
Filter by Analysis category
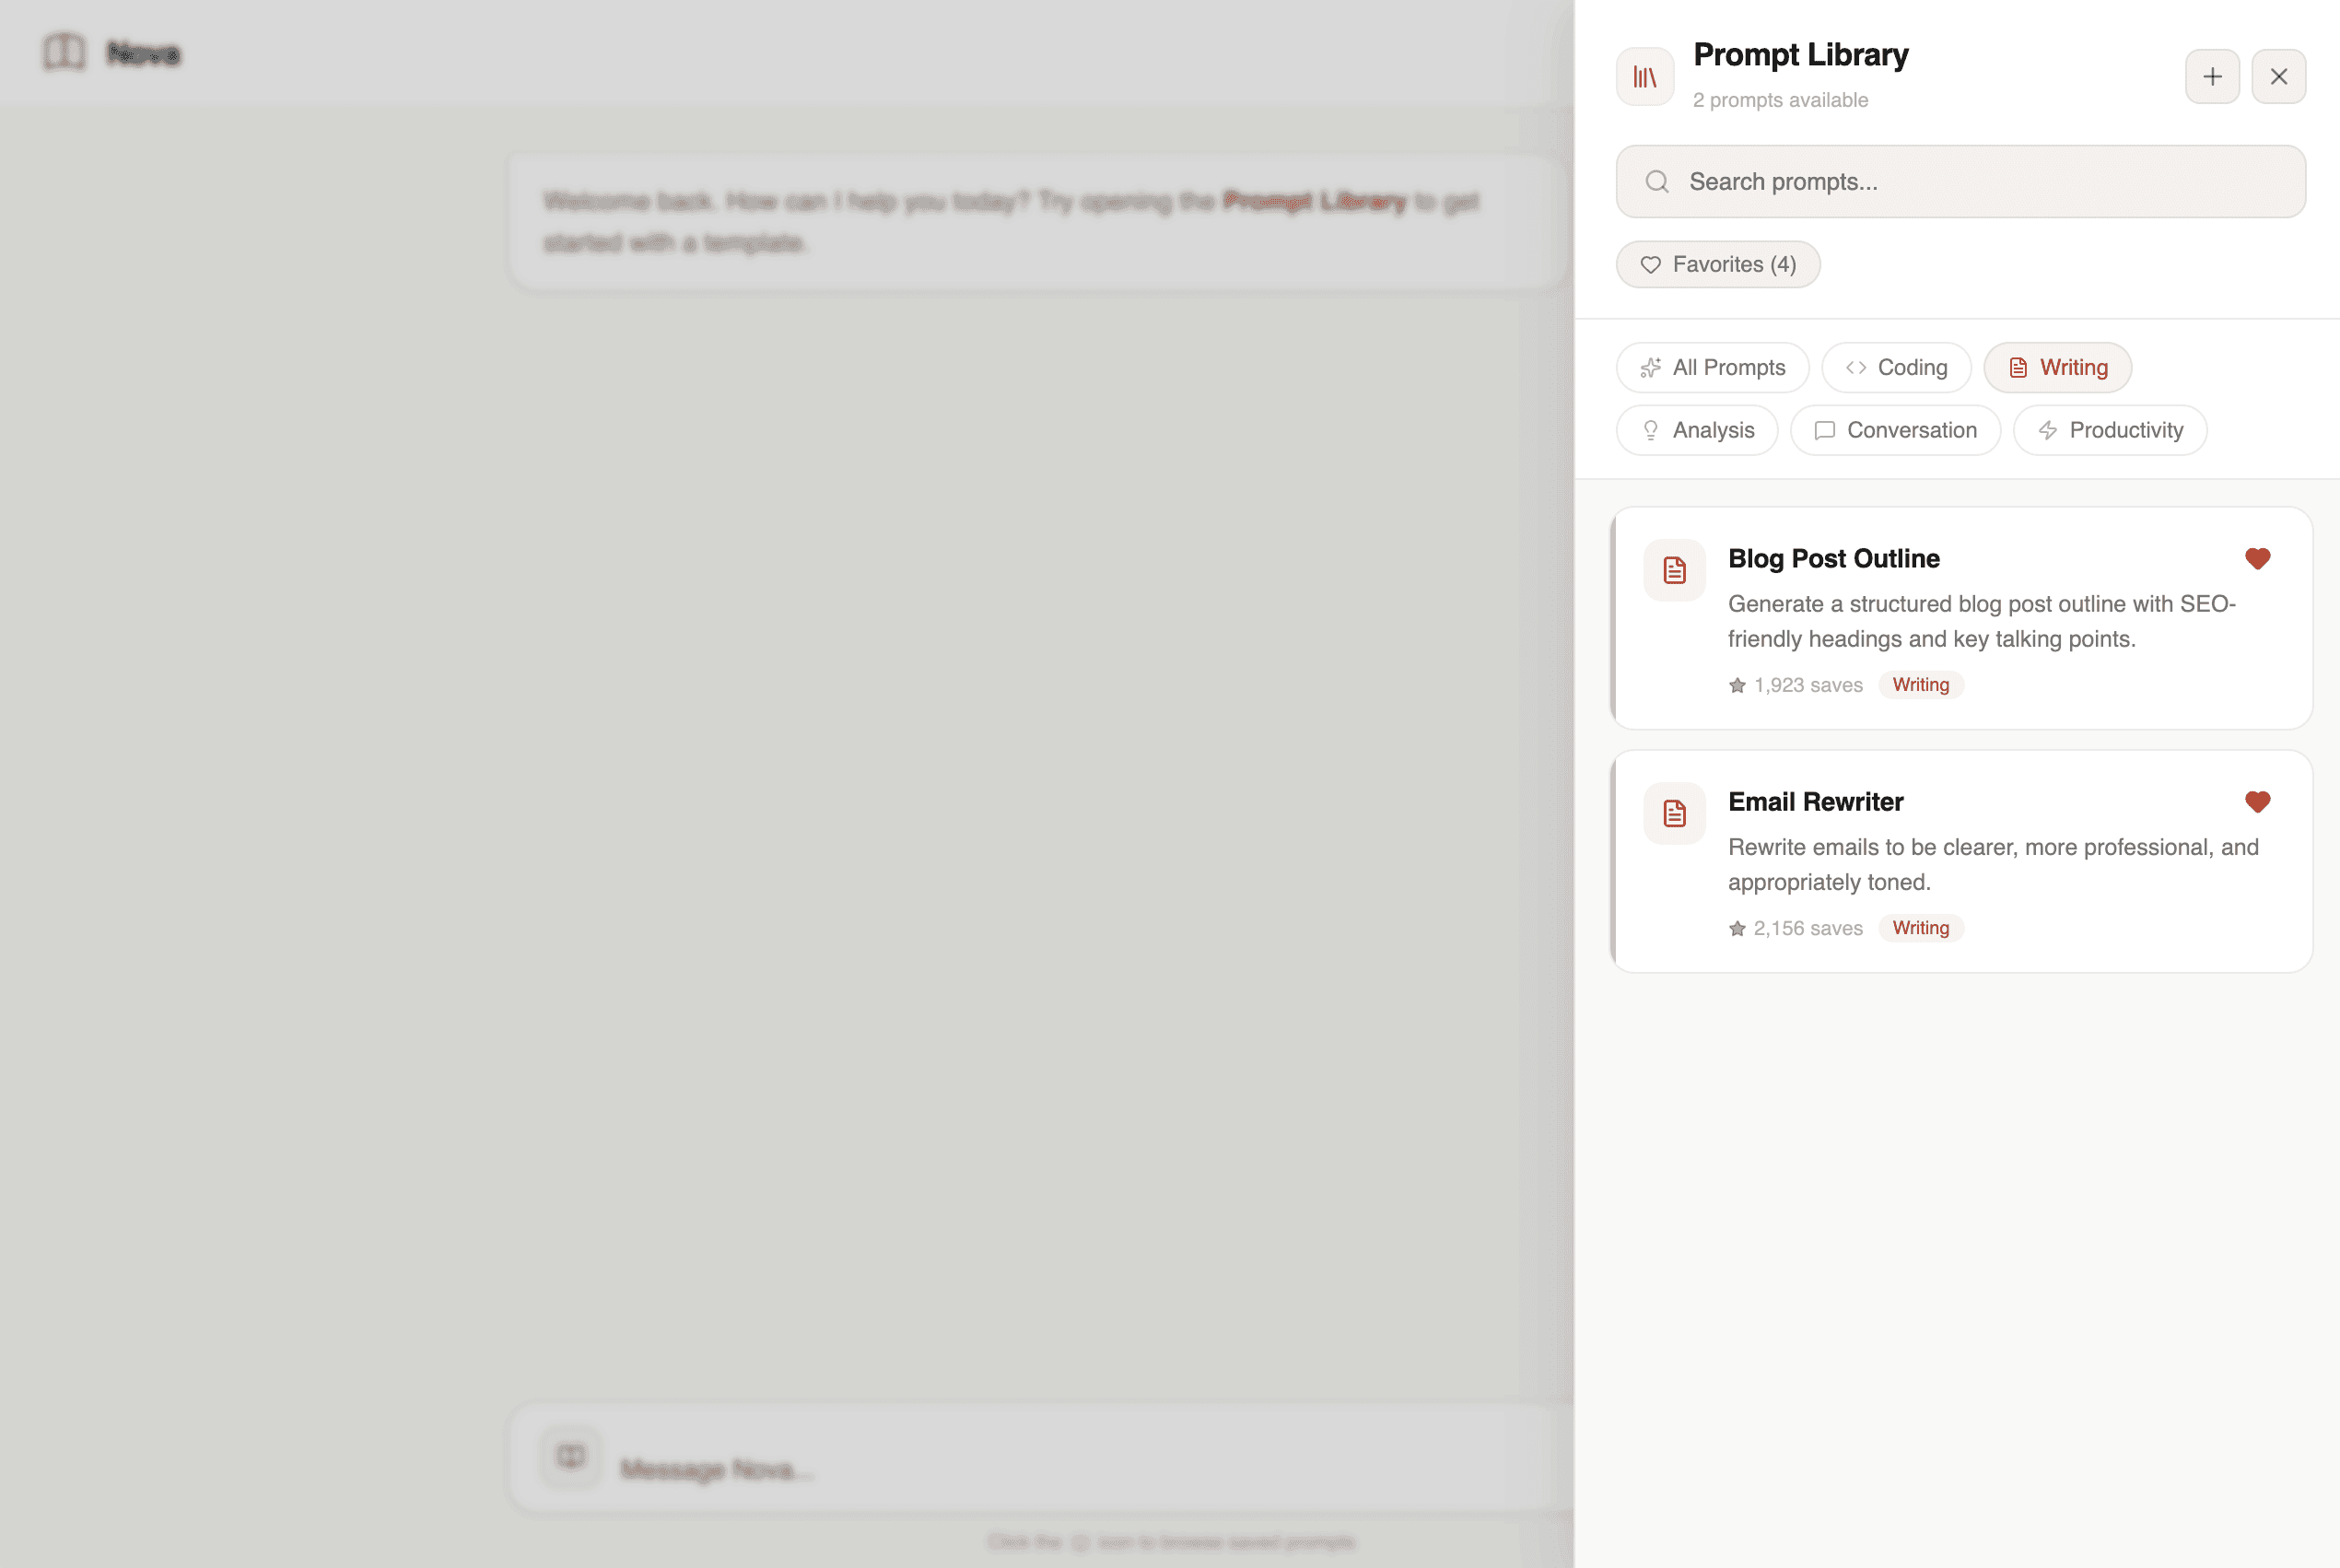coord(1696,430)
